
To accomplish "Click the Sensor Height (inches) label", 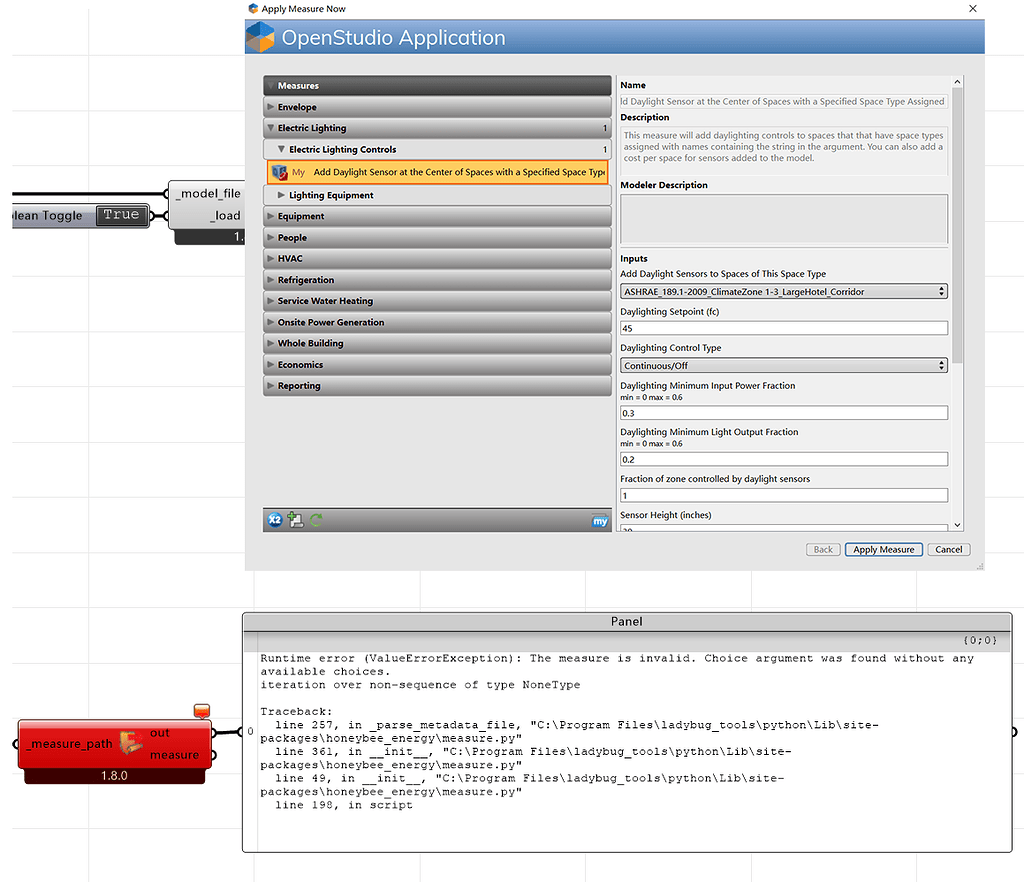I will 665,515.
